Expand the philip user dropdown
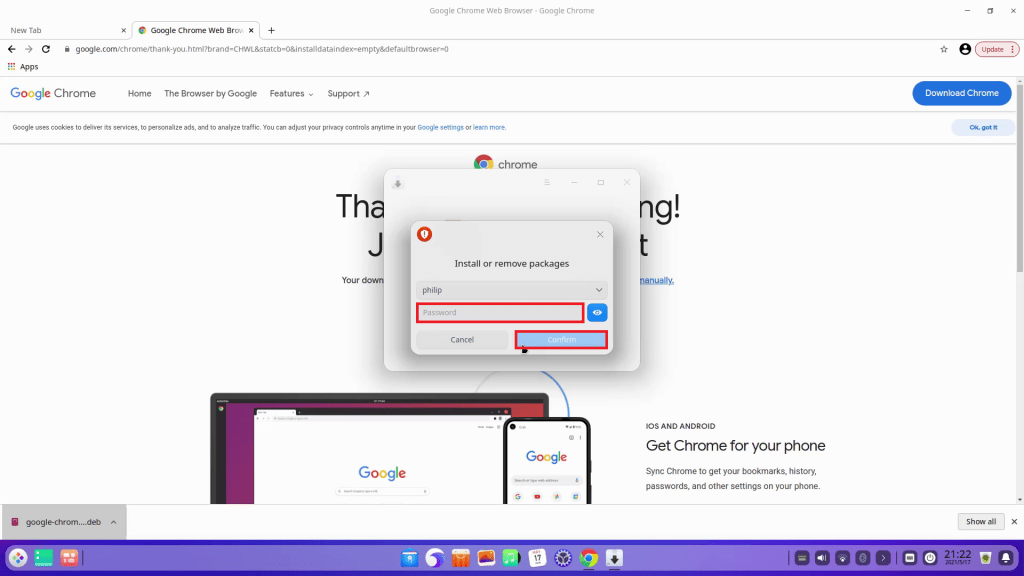 coord(511,290)
